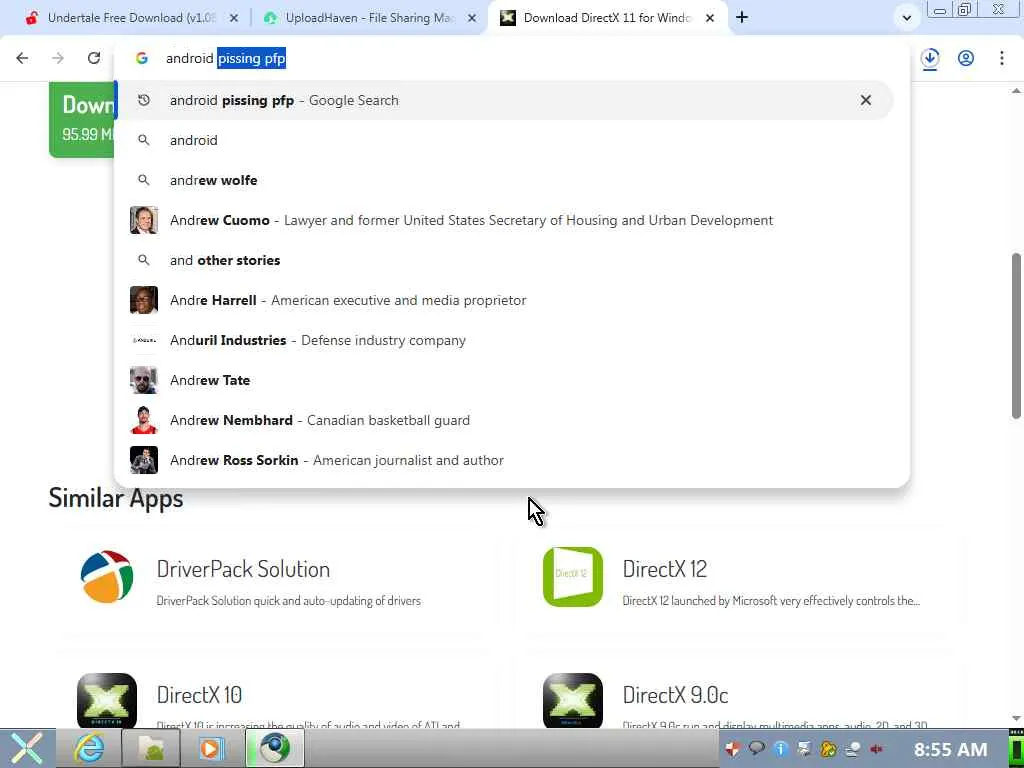Select the Download DirectX 11 tab
The image size is (1024, 768).
pyautogui.click(x=607, y=18)
